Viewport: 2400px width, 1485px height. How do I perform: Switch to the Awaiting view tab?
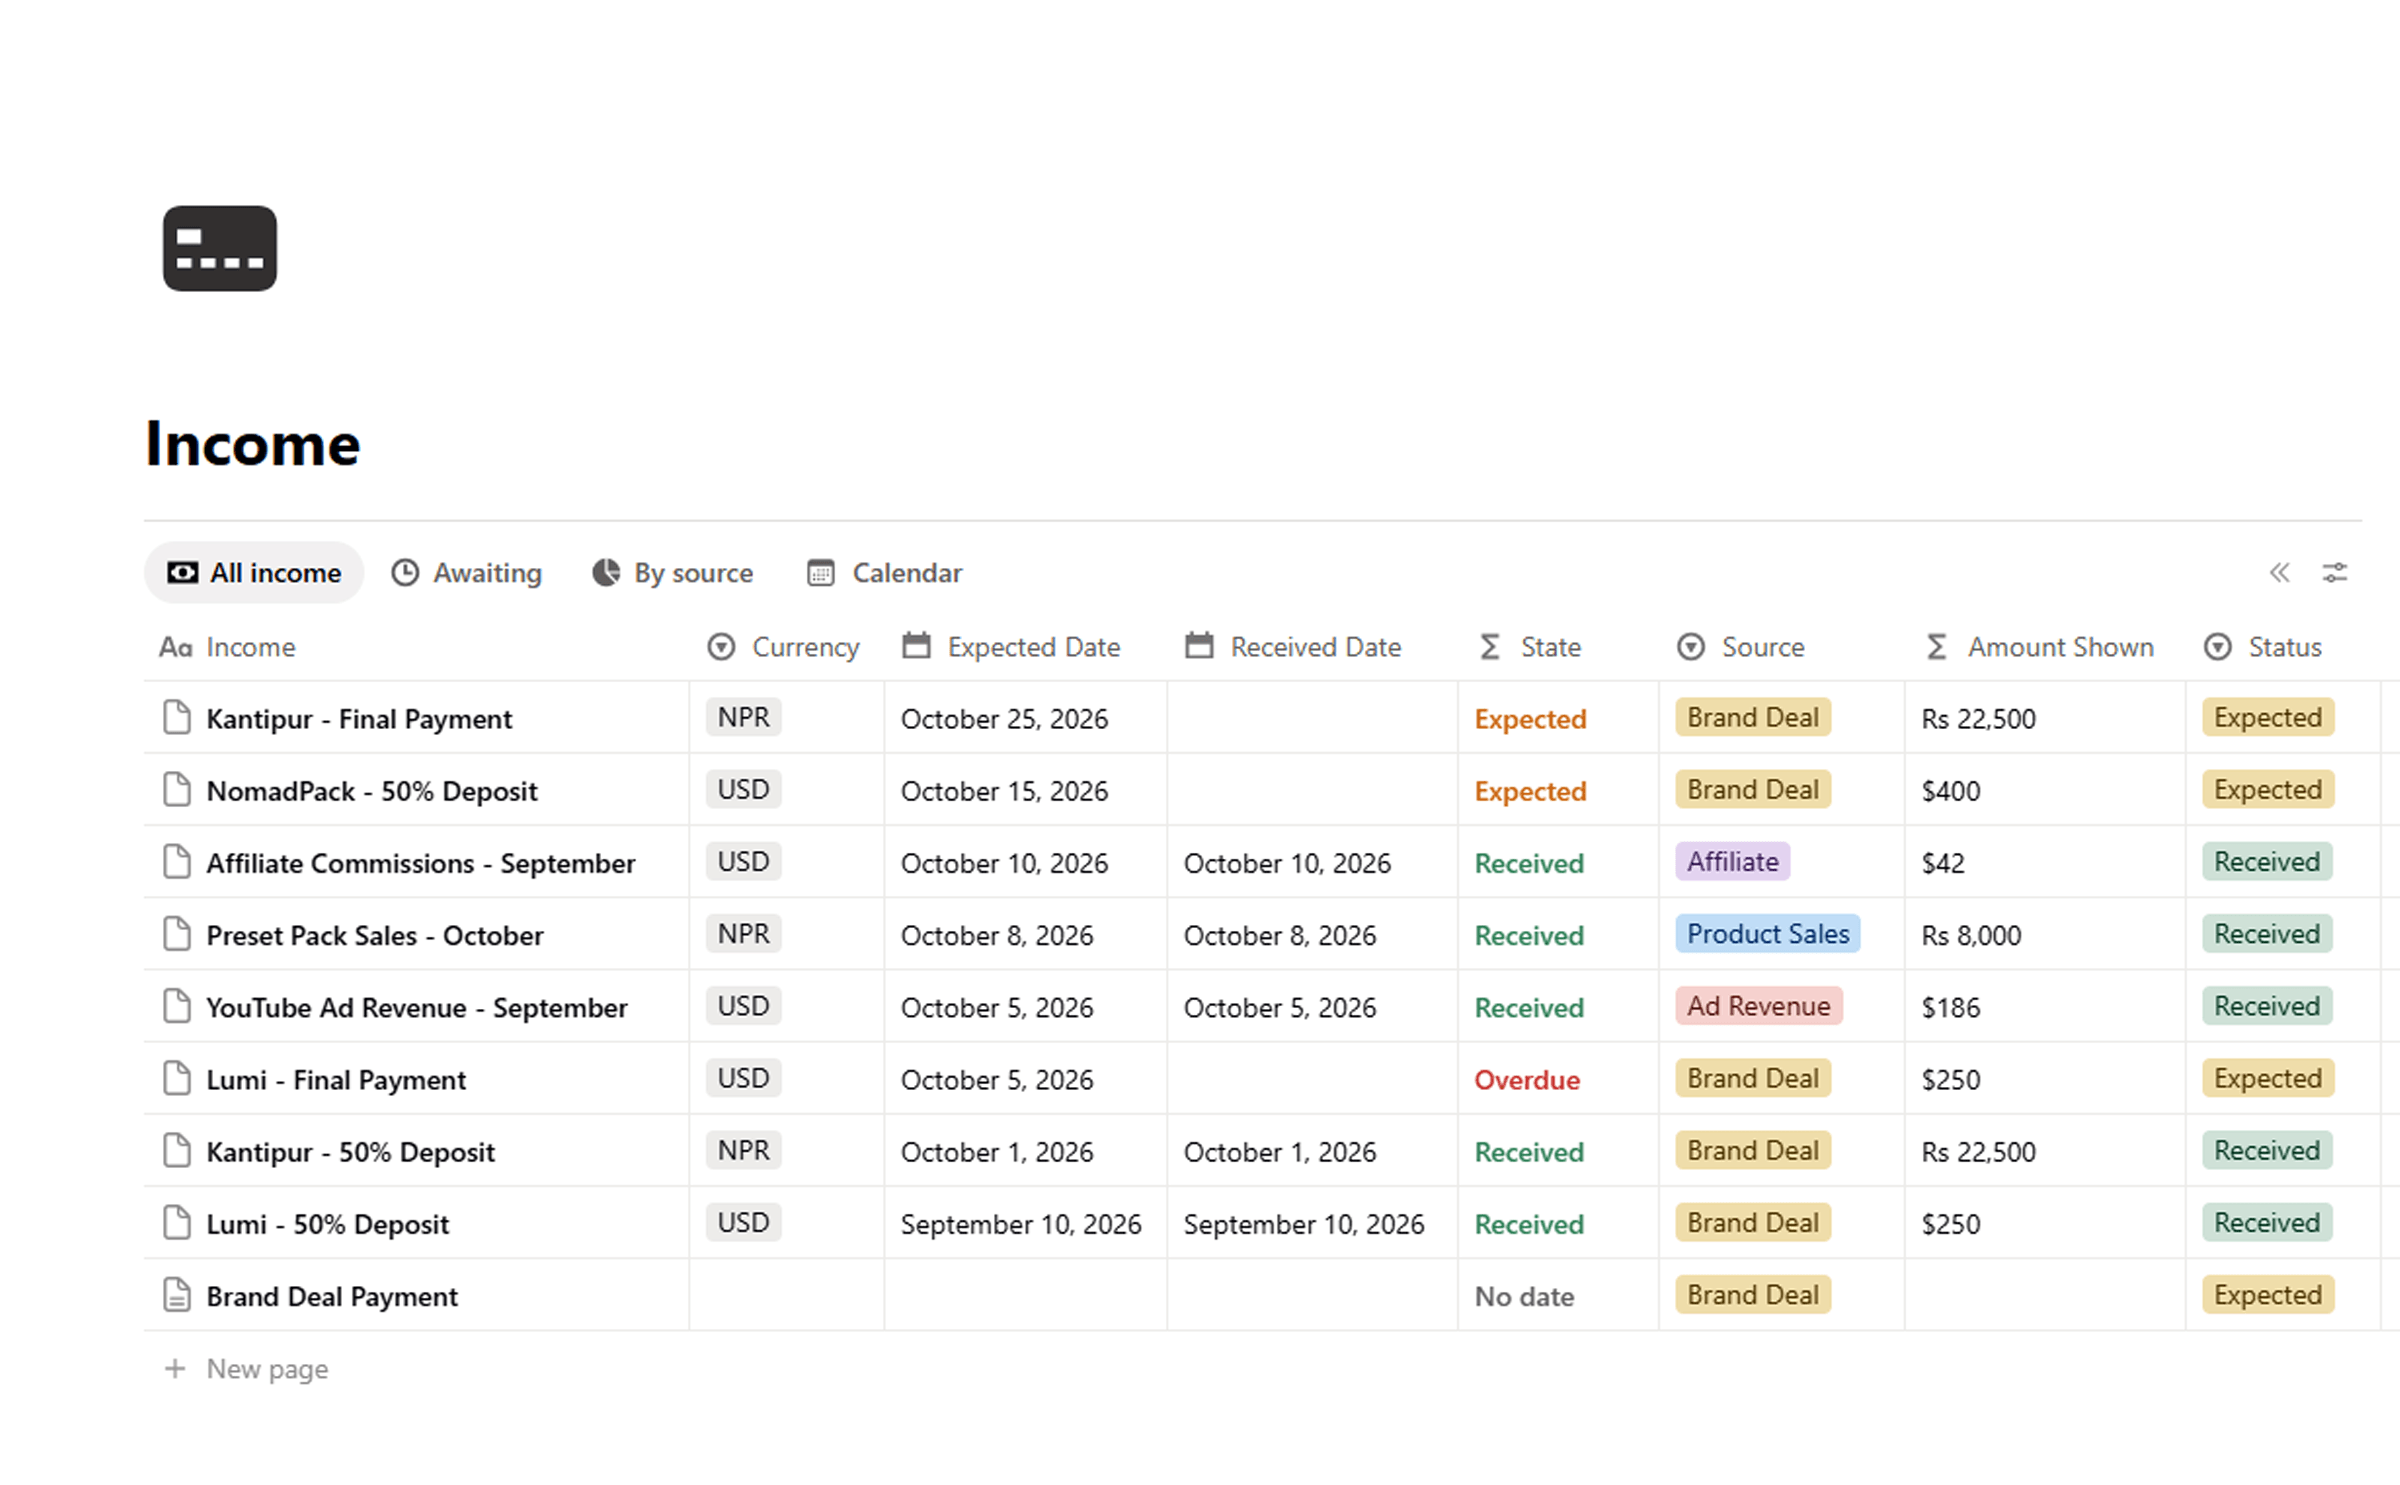[x=466, y=572]
